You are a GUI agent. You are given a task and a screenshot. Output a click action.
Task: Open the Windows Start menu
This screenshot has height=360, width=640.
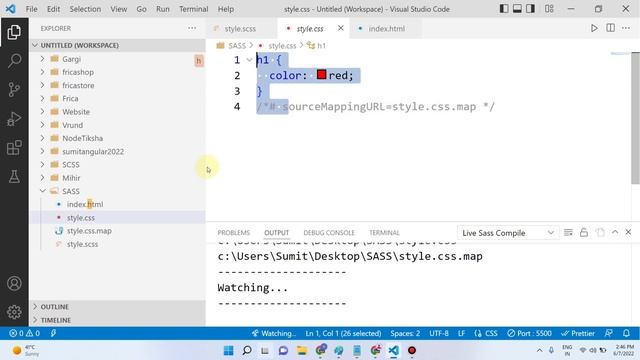tap(229, 350)
